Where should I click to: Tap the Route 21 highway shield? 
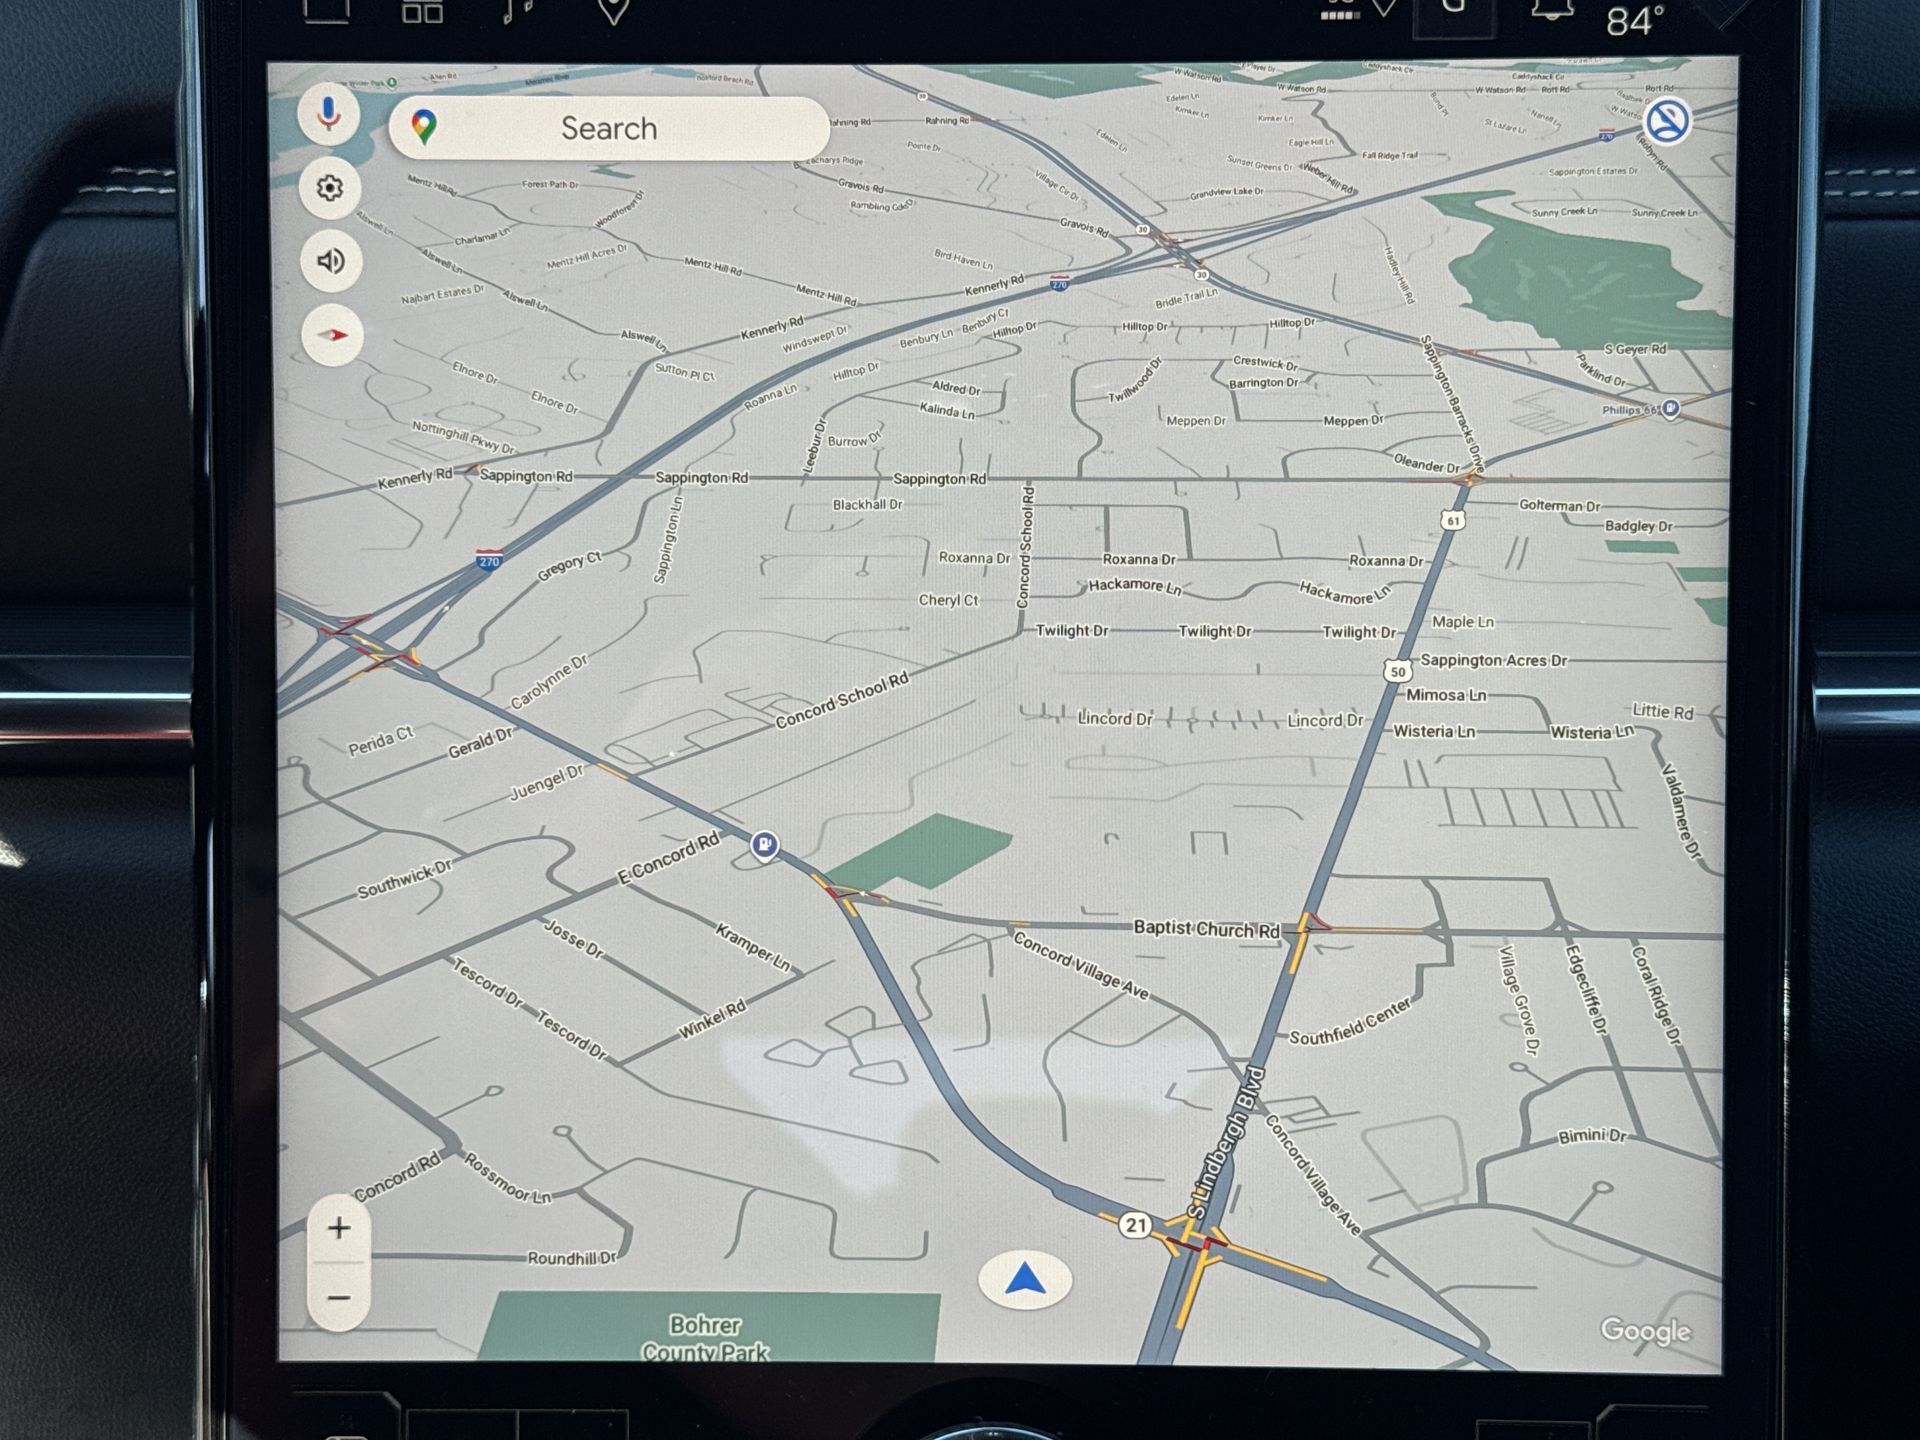(x=1135, y=1225)
